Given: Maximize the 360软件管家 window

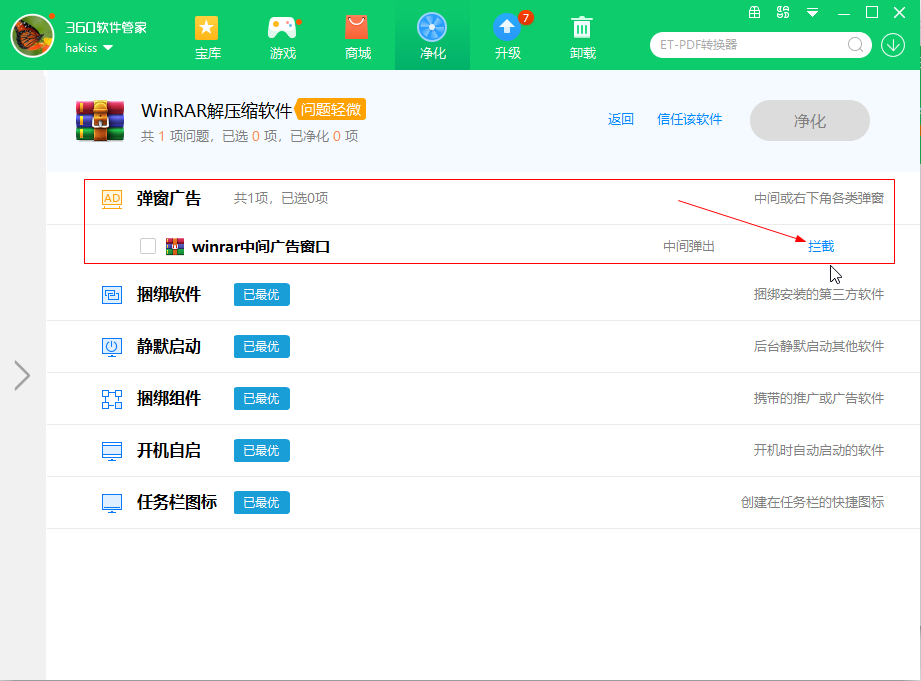Looking at the screenshot, I should pos(872,12).
